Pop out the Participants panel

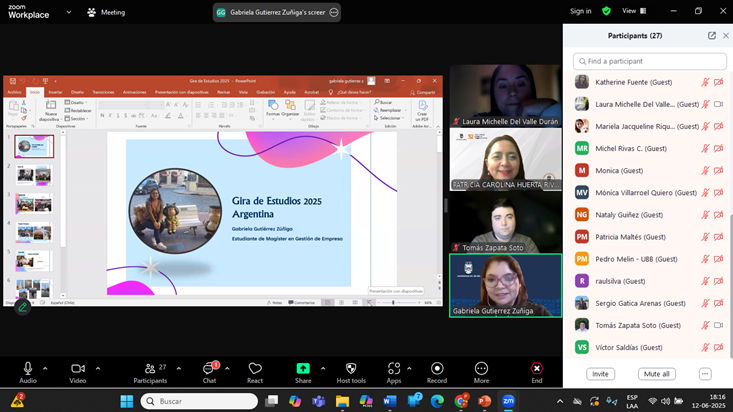click(x=711, y=36)
